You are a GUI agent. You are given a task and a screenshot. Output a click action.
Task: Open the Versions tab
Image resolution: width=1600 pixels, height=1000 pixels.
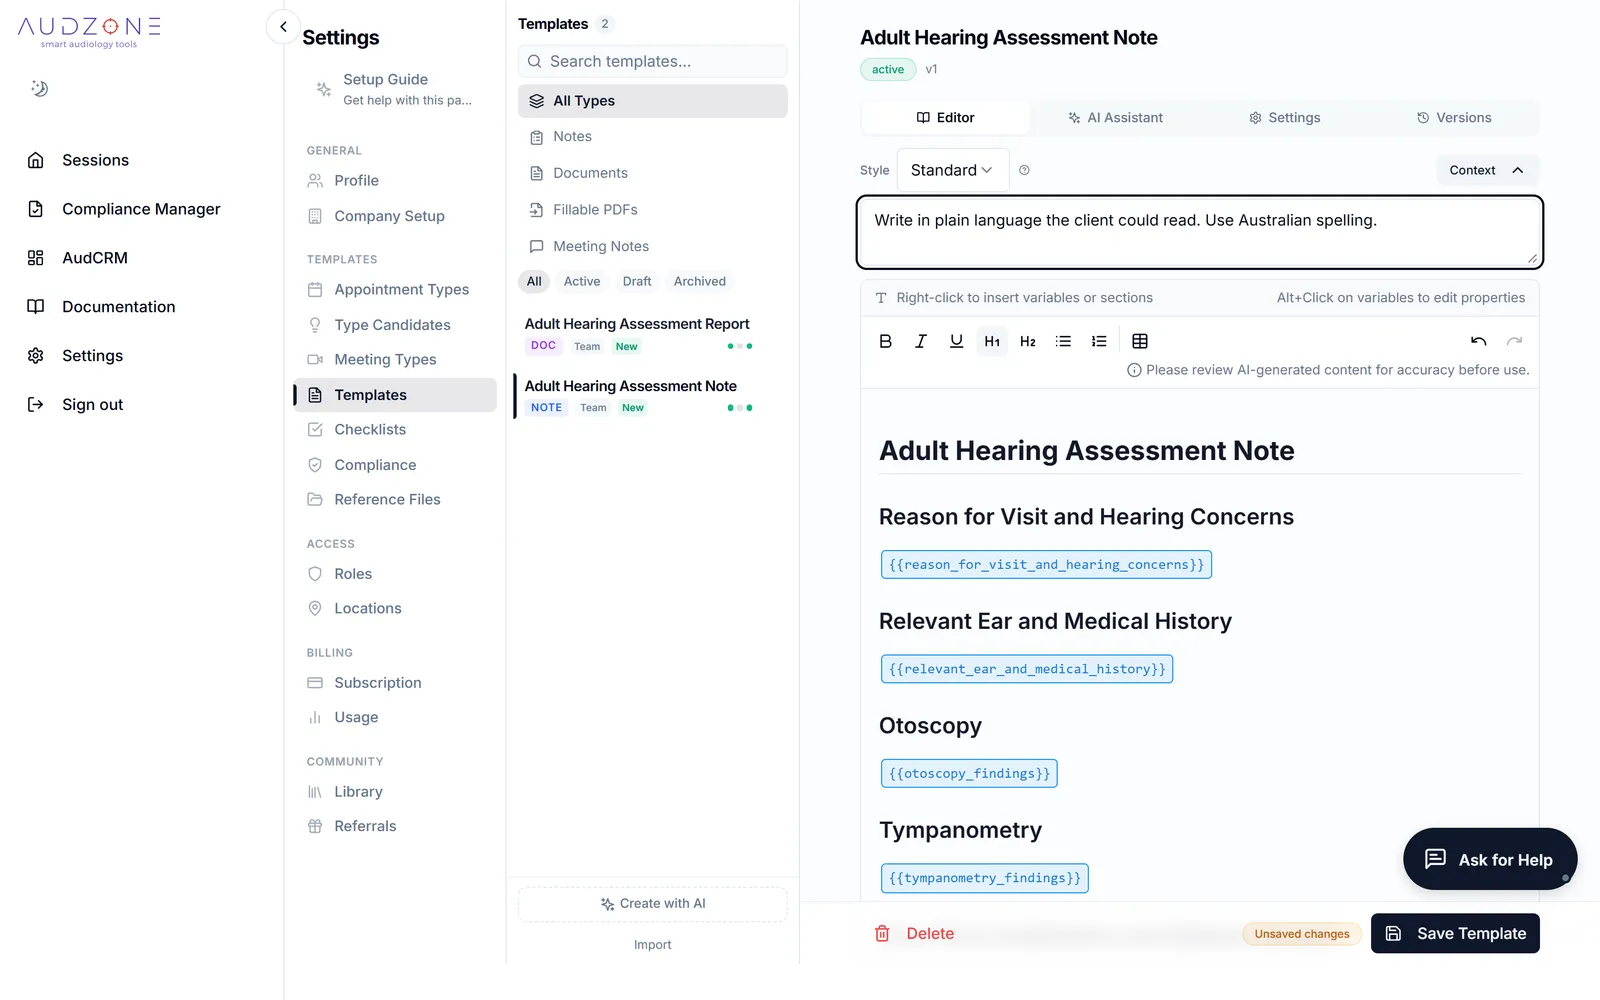(x=1453, y=117)
